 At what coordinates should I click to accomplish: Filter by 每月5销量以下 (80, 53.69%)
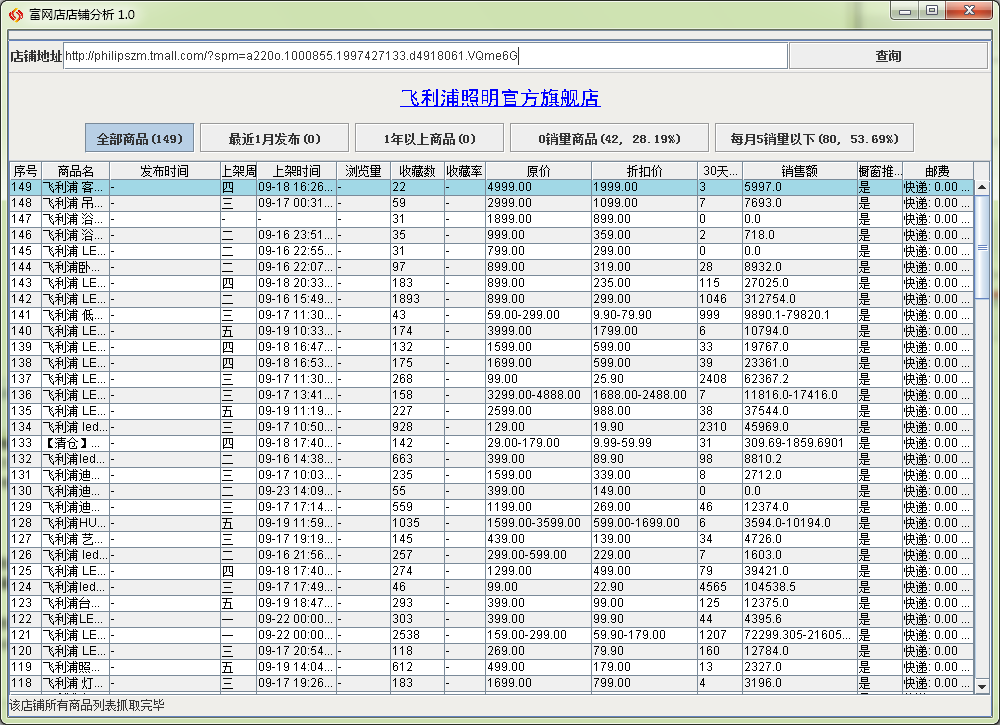[814, 138]
